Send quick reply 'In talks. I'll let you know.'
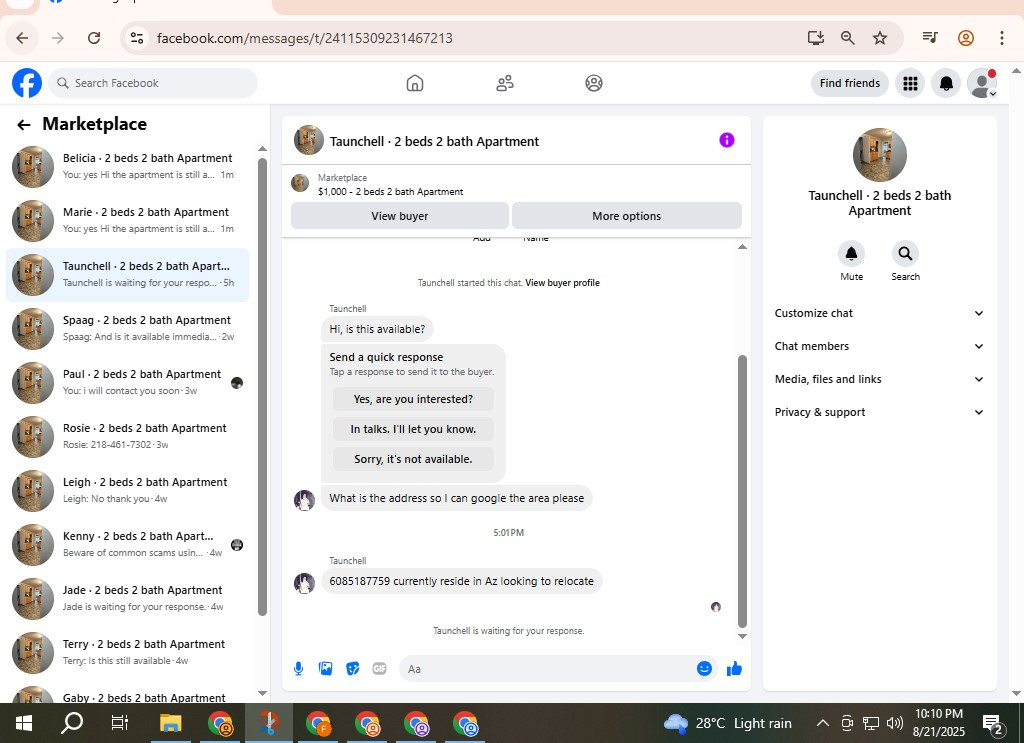 point(413,429)
